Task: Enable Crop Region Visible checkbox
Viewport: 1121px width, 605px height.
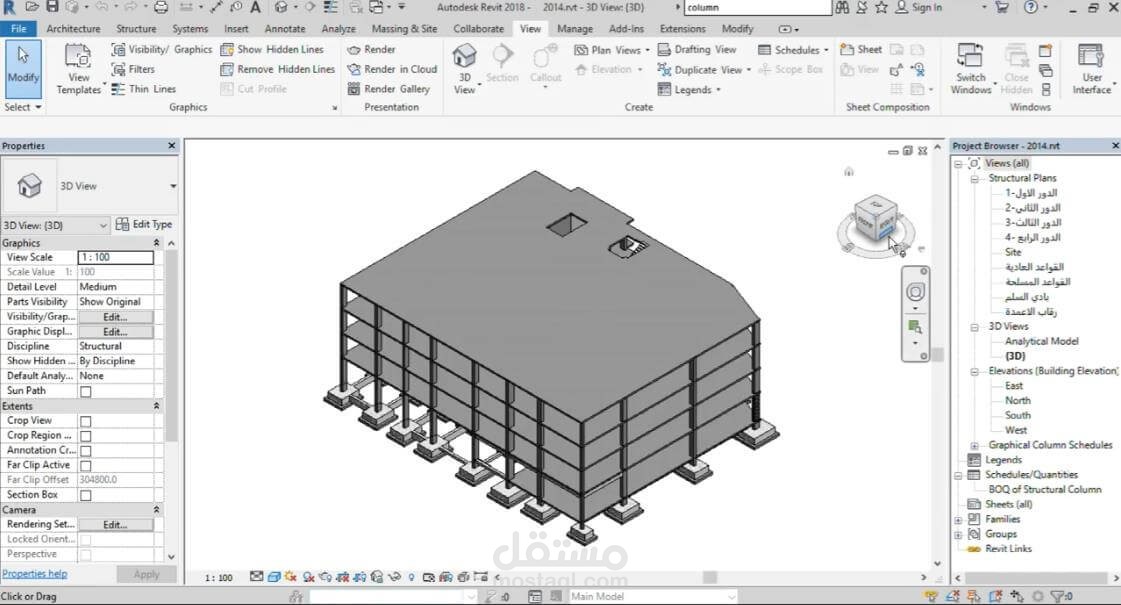Action: pyautogui.click(x=86, y=436)
